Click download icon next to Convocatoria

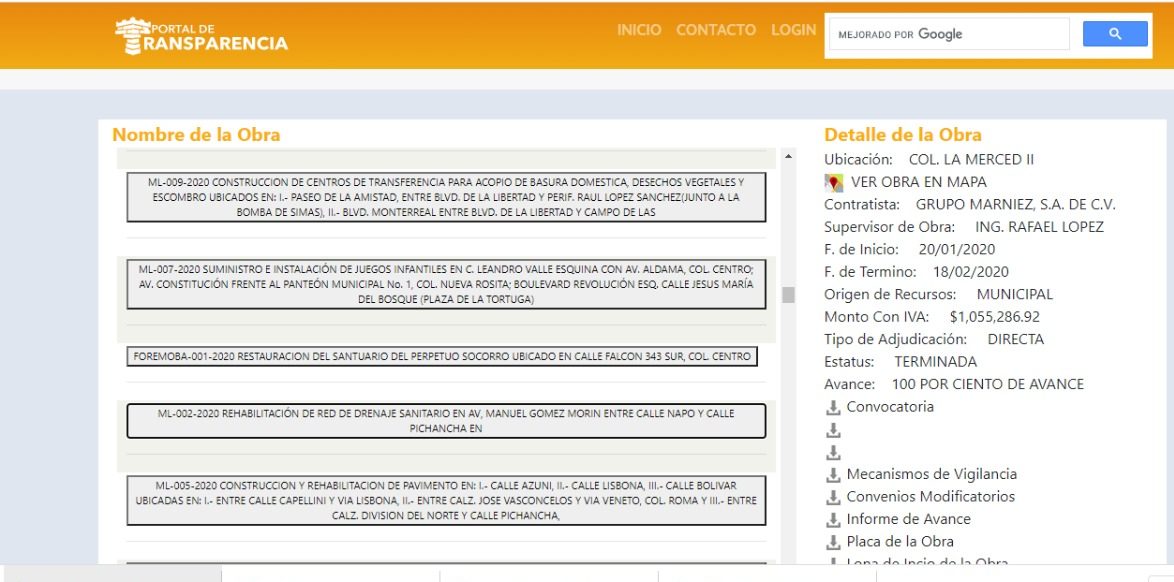(833, 407)
